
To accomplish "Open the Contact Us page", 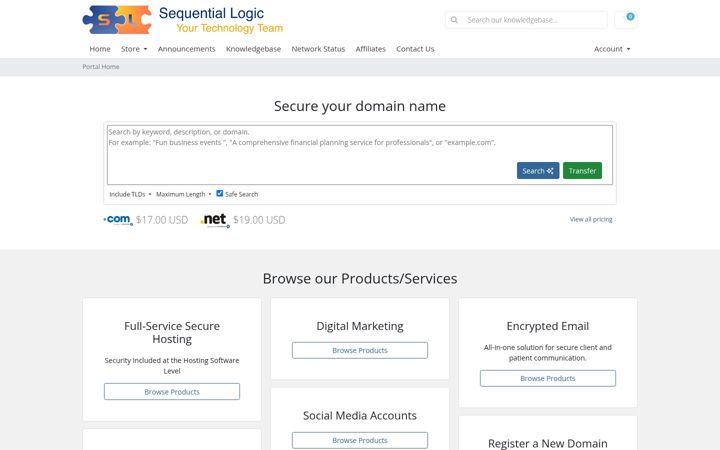I will pyautogui.click(x=415, y=49).
